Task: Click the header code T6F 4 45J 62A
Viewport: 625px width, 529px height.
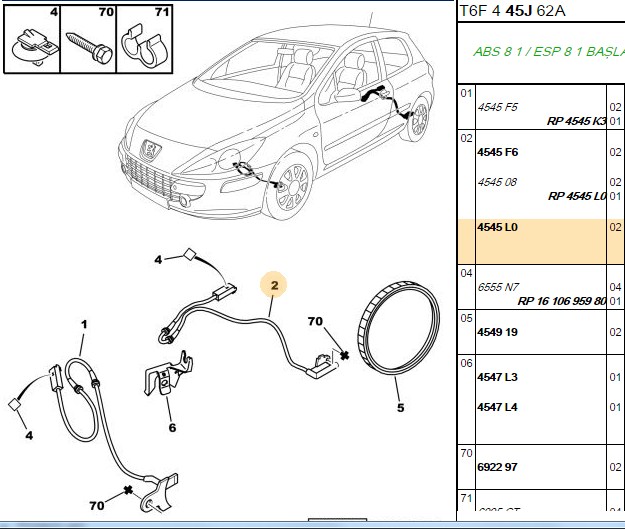Action: 513,11
